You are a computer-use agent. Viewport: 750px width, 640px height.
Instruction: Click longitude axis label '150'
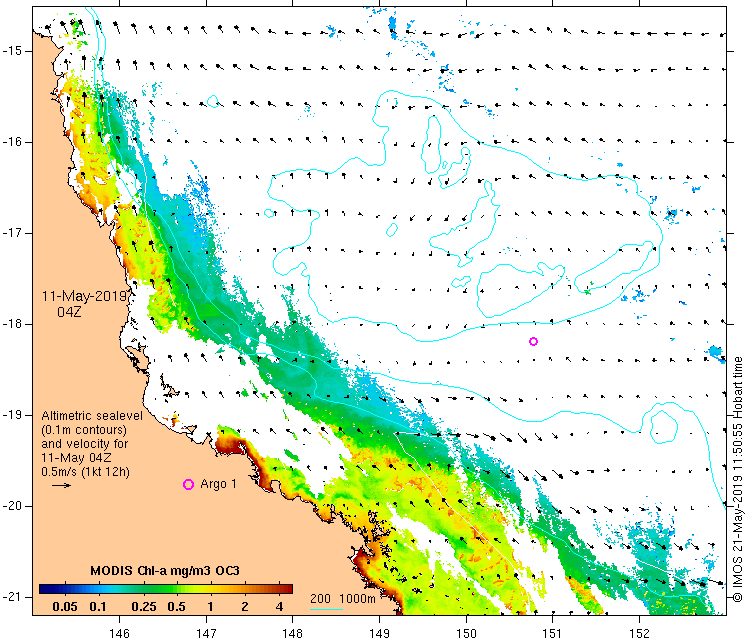[466, 633]
